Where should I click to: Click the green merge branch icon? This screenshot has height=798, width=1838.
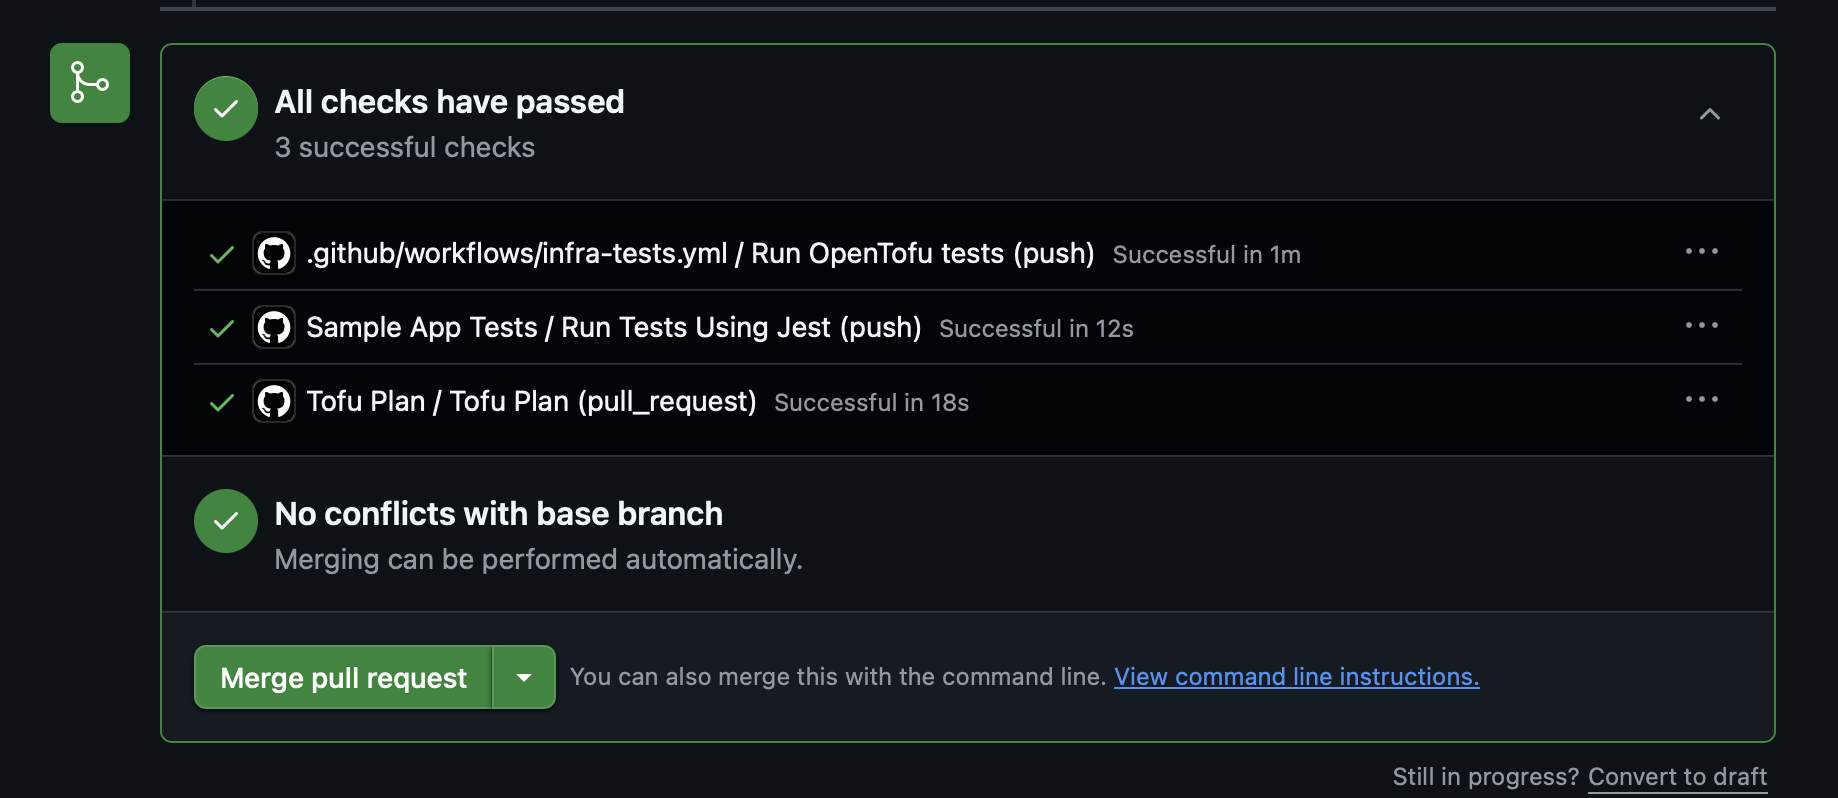[x=90, y=83]
